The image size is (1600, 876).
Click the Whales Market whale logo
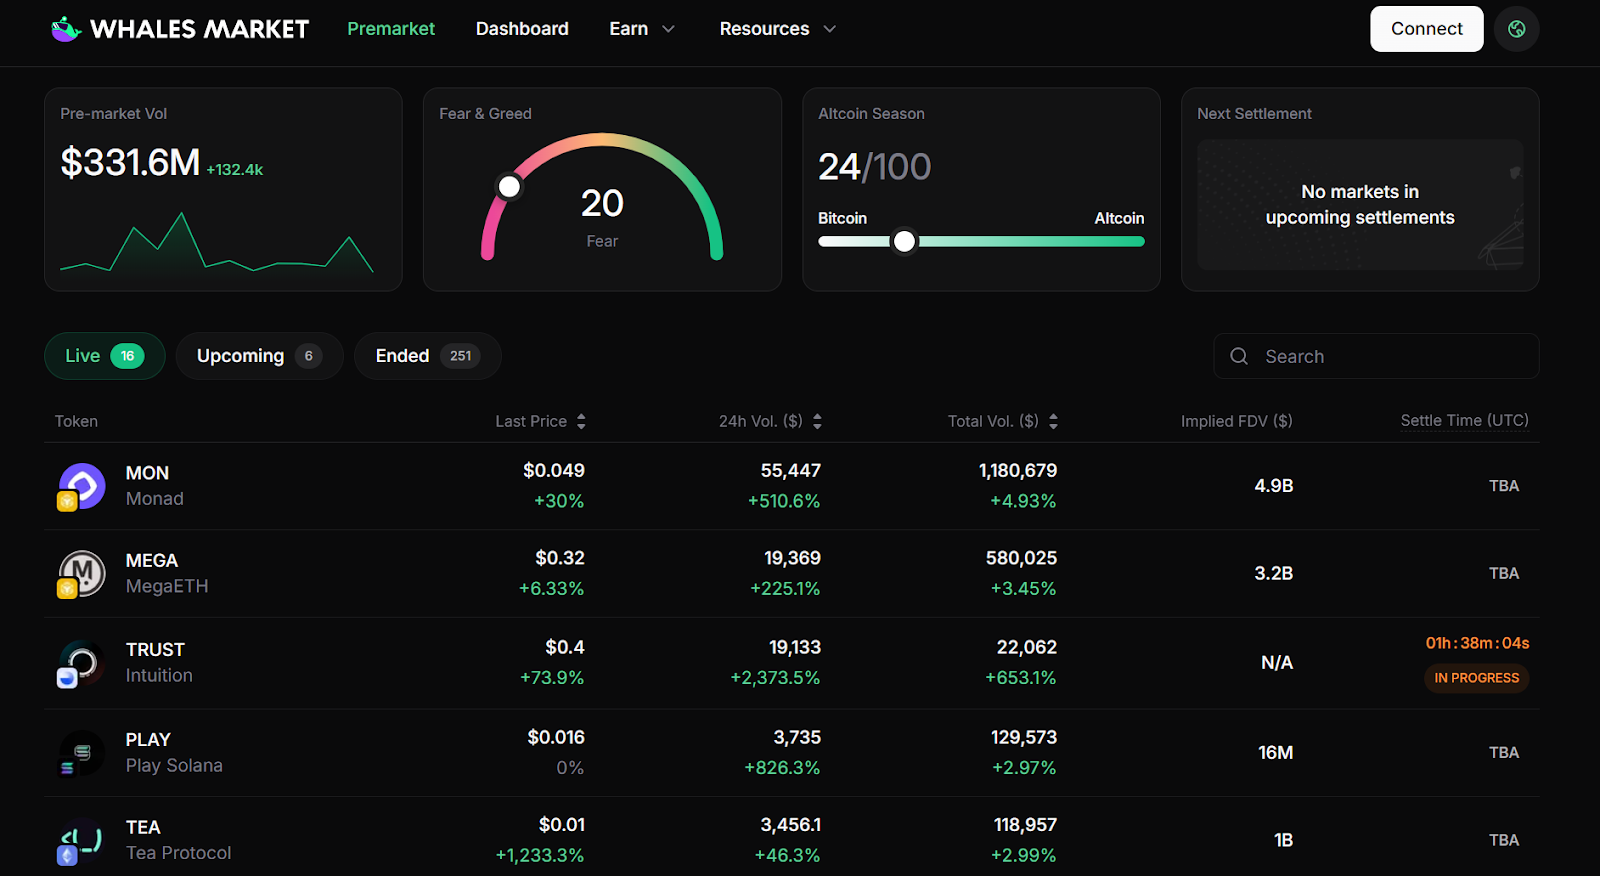pyautogui.click(x=66, y=29)
